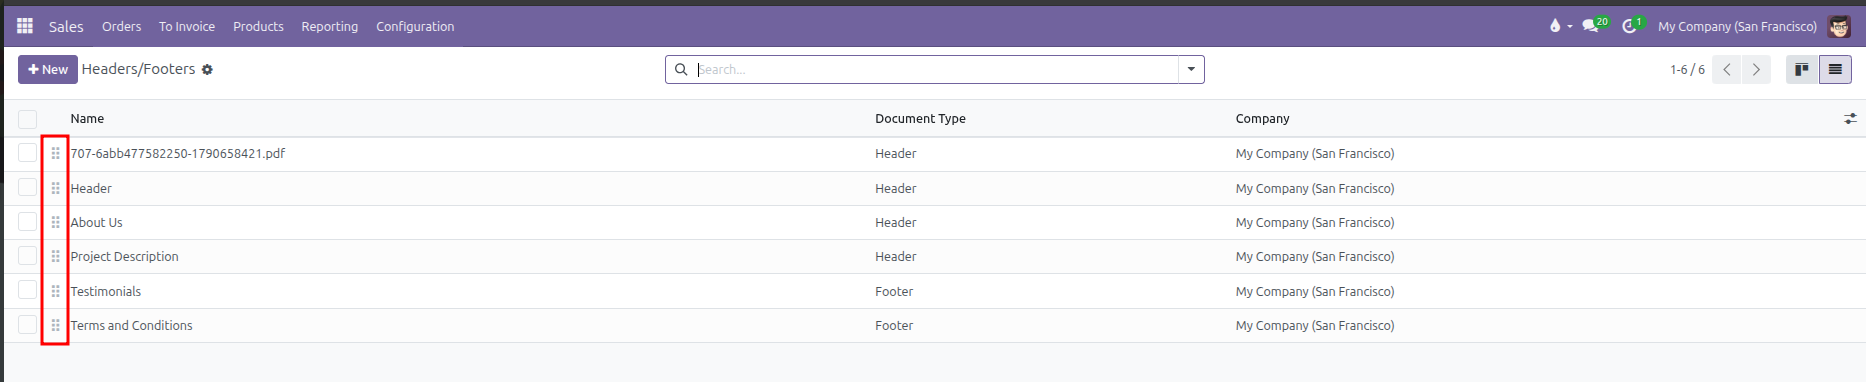Select the Testimonials row checkbox

27,291
